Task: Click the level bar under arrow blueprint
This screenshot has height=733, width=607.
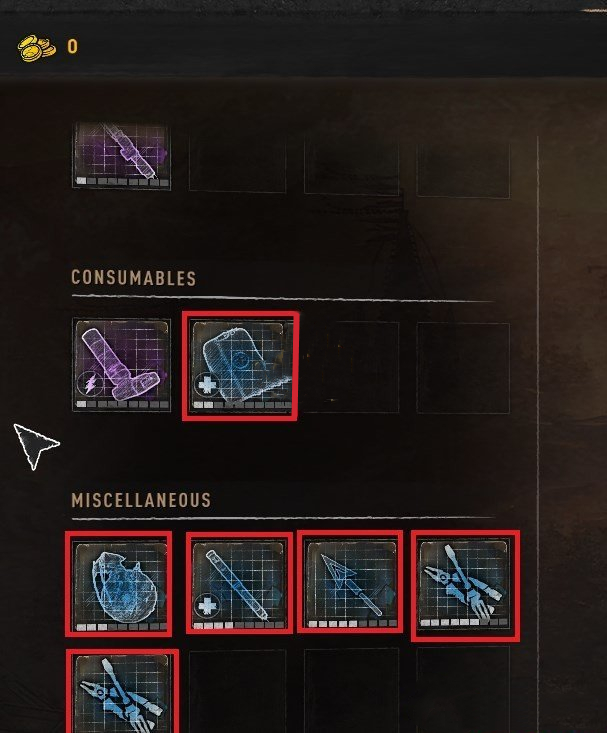Action: pos(353,624)
